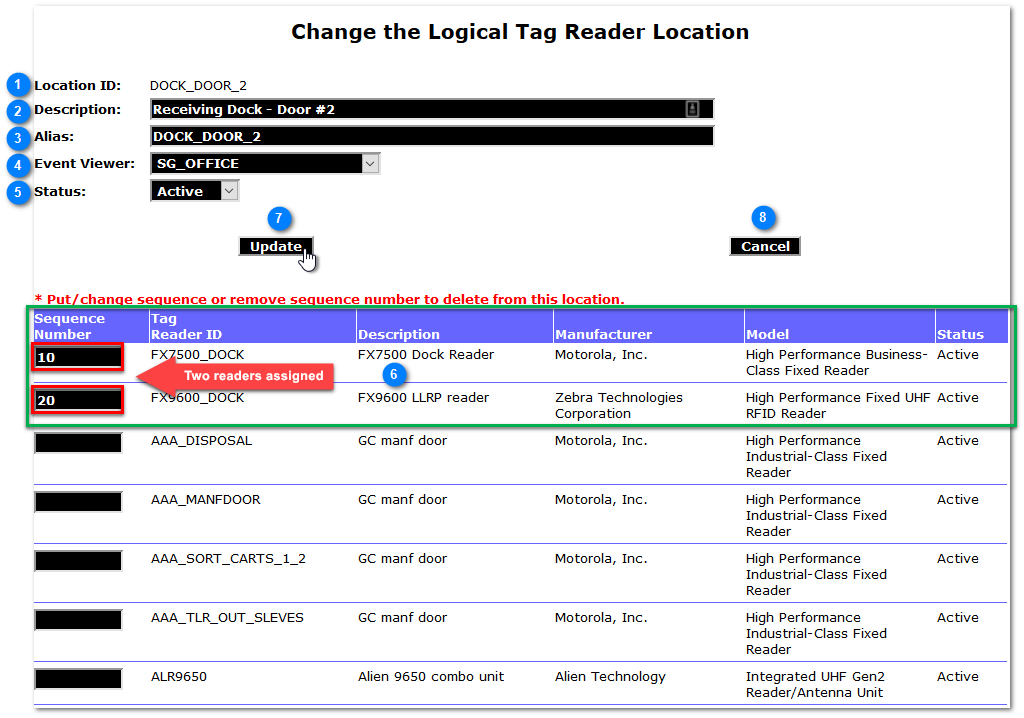Click Active status in the ALR9650 row
The height and width of the screenshot is (718, 1024).
[x=957, y=676]
